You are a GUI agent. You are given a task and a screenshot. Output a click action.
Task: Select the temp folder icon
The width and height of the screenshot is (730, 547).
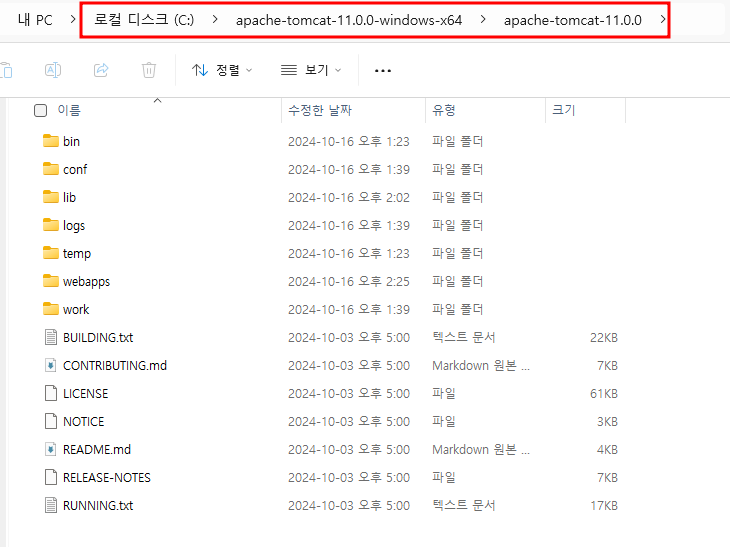click(51, 253)
